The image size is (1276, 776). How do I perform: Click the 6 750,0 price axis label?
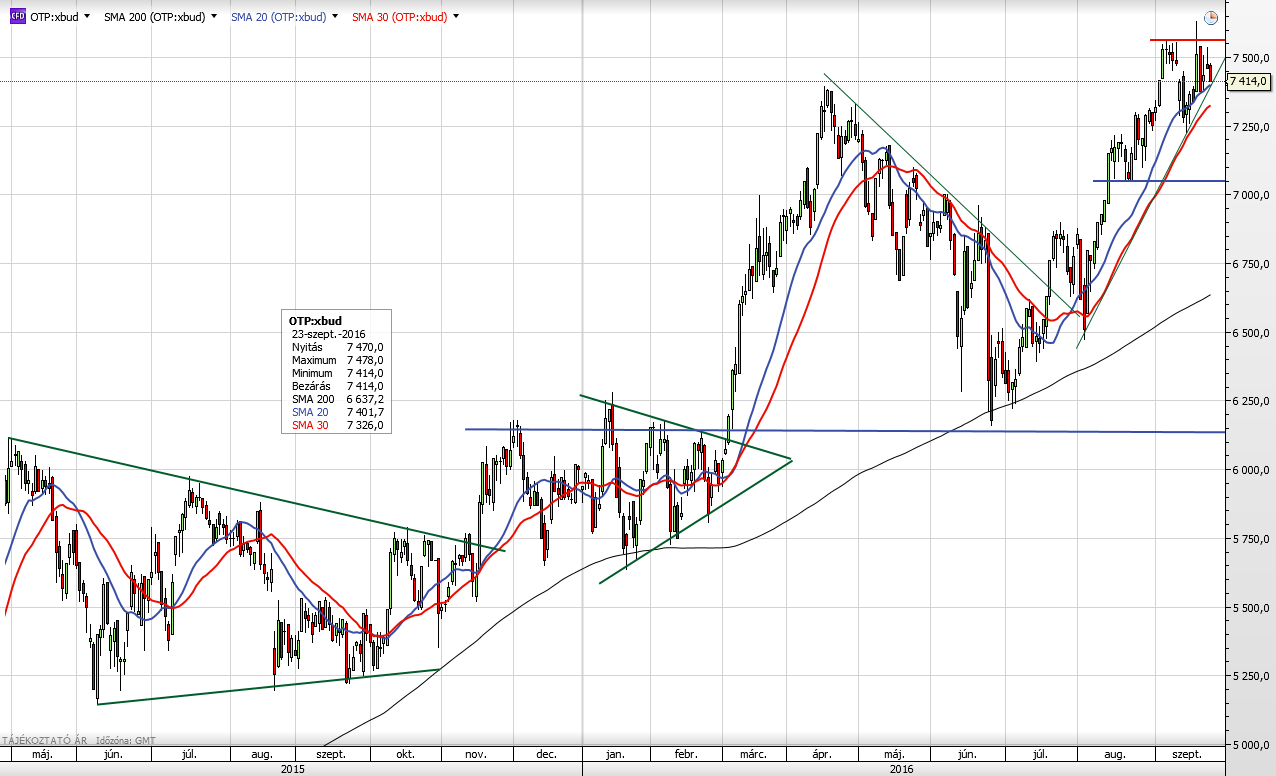(x=1251, y=264)
